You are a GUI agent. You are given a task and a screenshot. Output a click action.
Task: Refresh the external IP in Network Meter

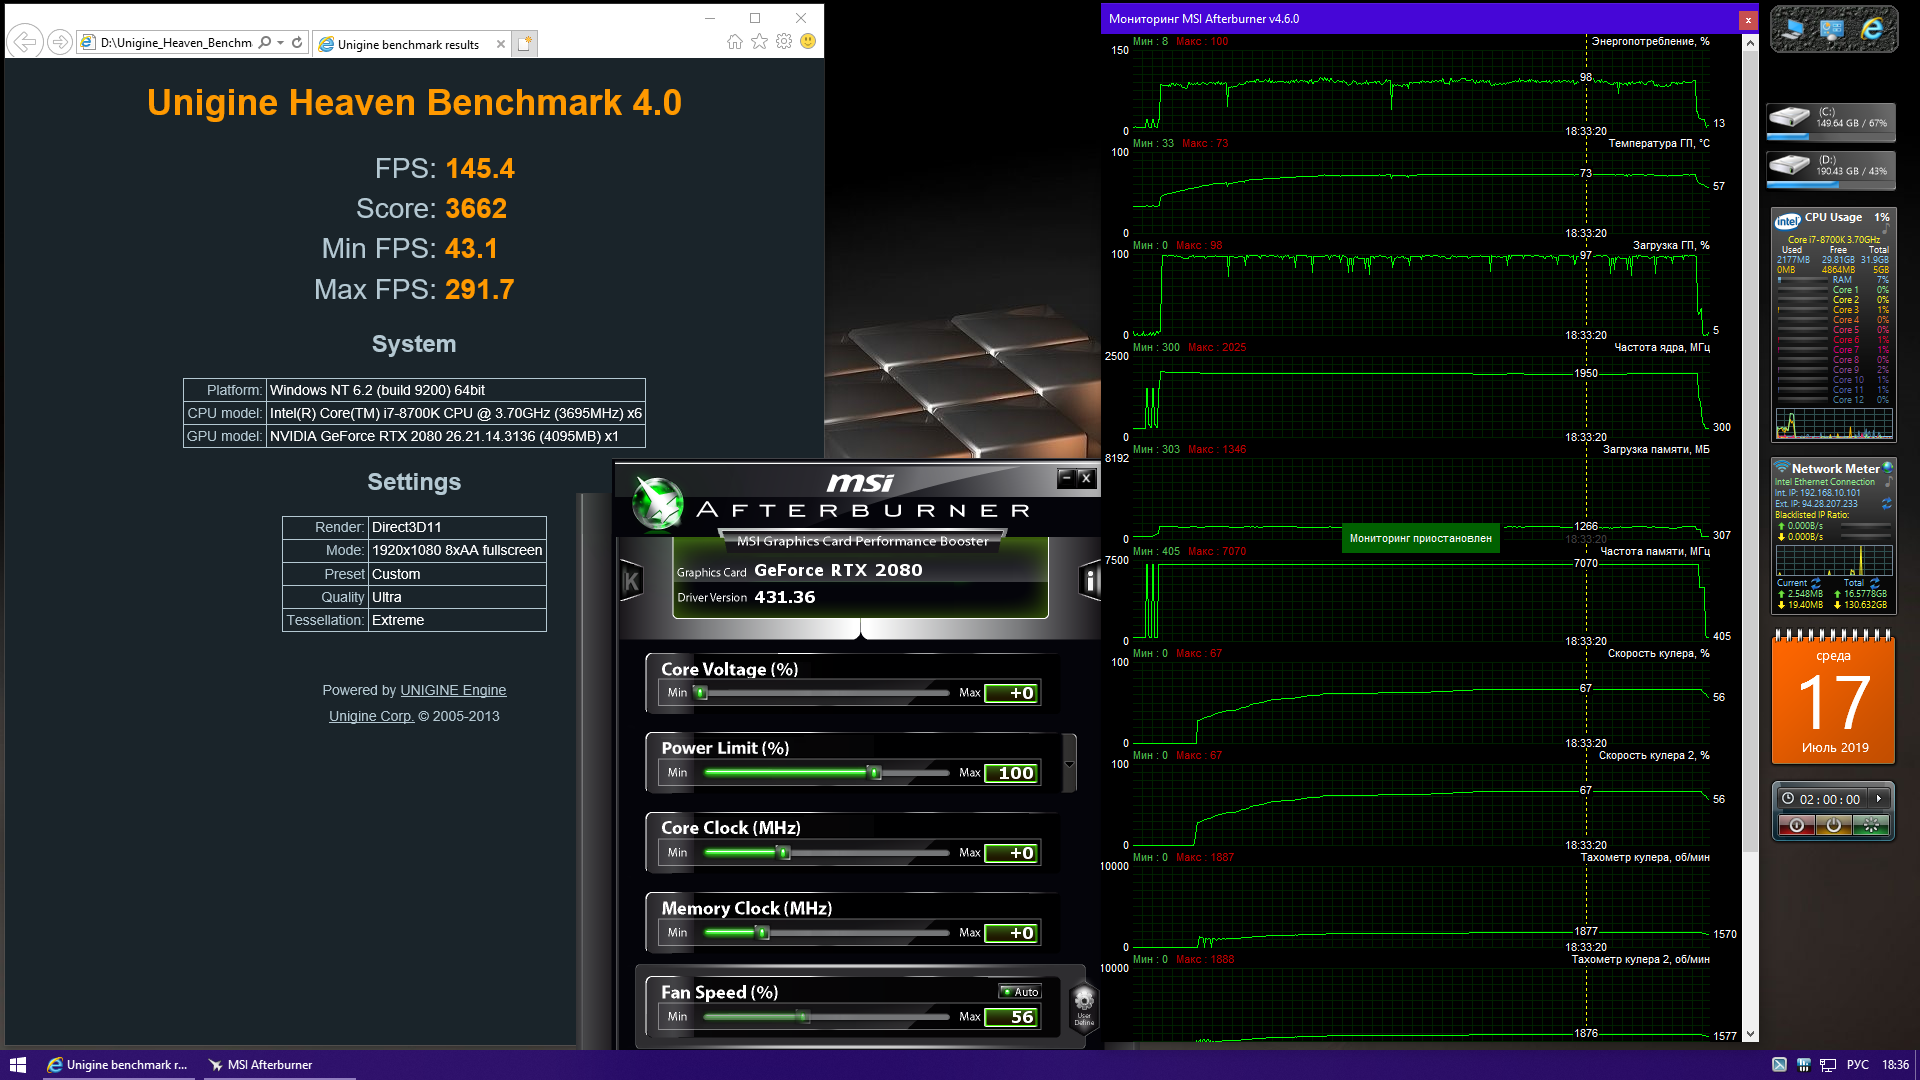[x=1887, y=503]
